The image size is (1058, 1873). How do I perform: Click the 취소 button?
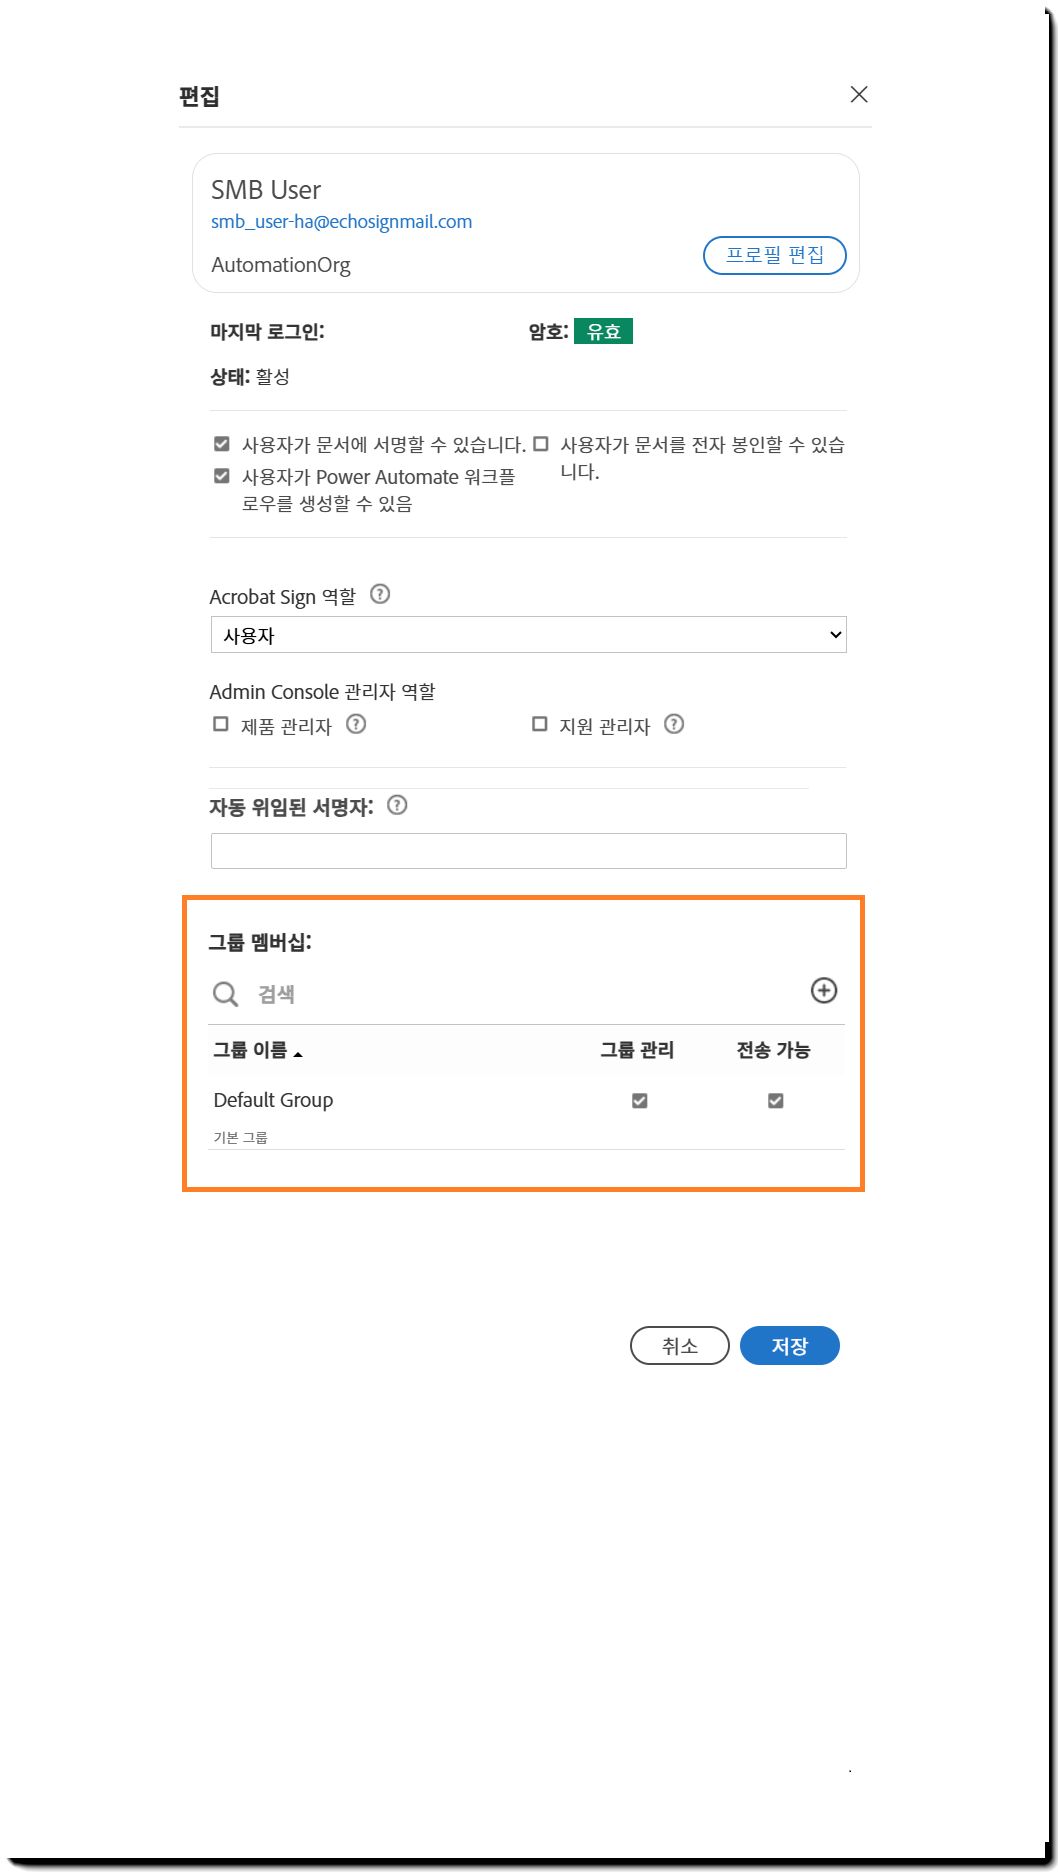[680, 1346]
